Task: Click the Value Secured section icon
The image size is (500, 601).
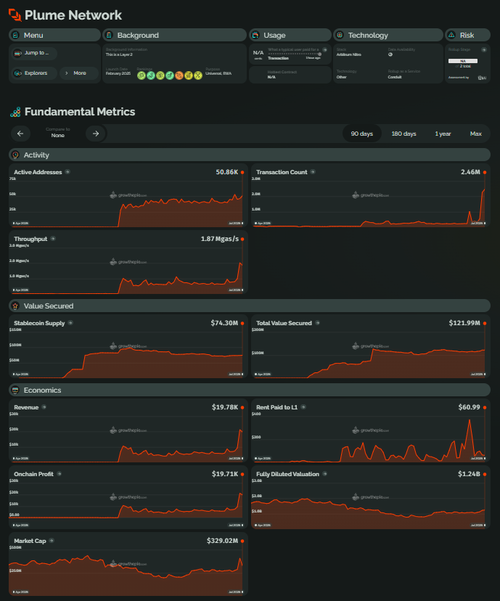Action: pyautogui.click(x=15, y=306)
